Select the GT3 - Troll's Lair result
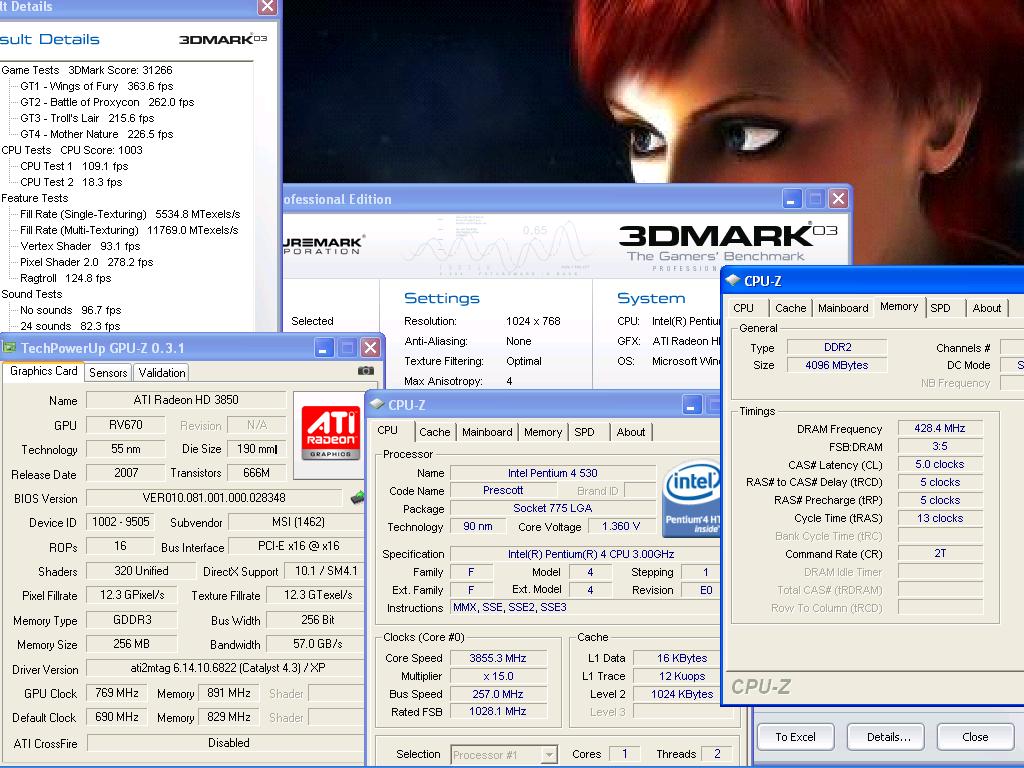1024x768 pixels. [x=87, y=118]
